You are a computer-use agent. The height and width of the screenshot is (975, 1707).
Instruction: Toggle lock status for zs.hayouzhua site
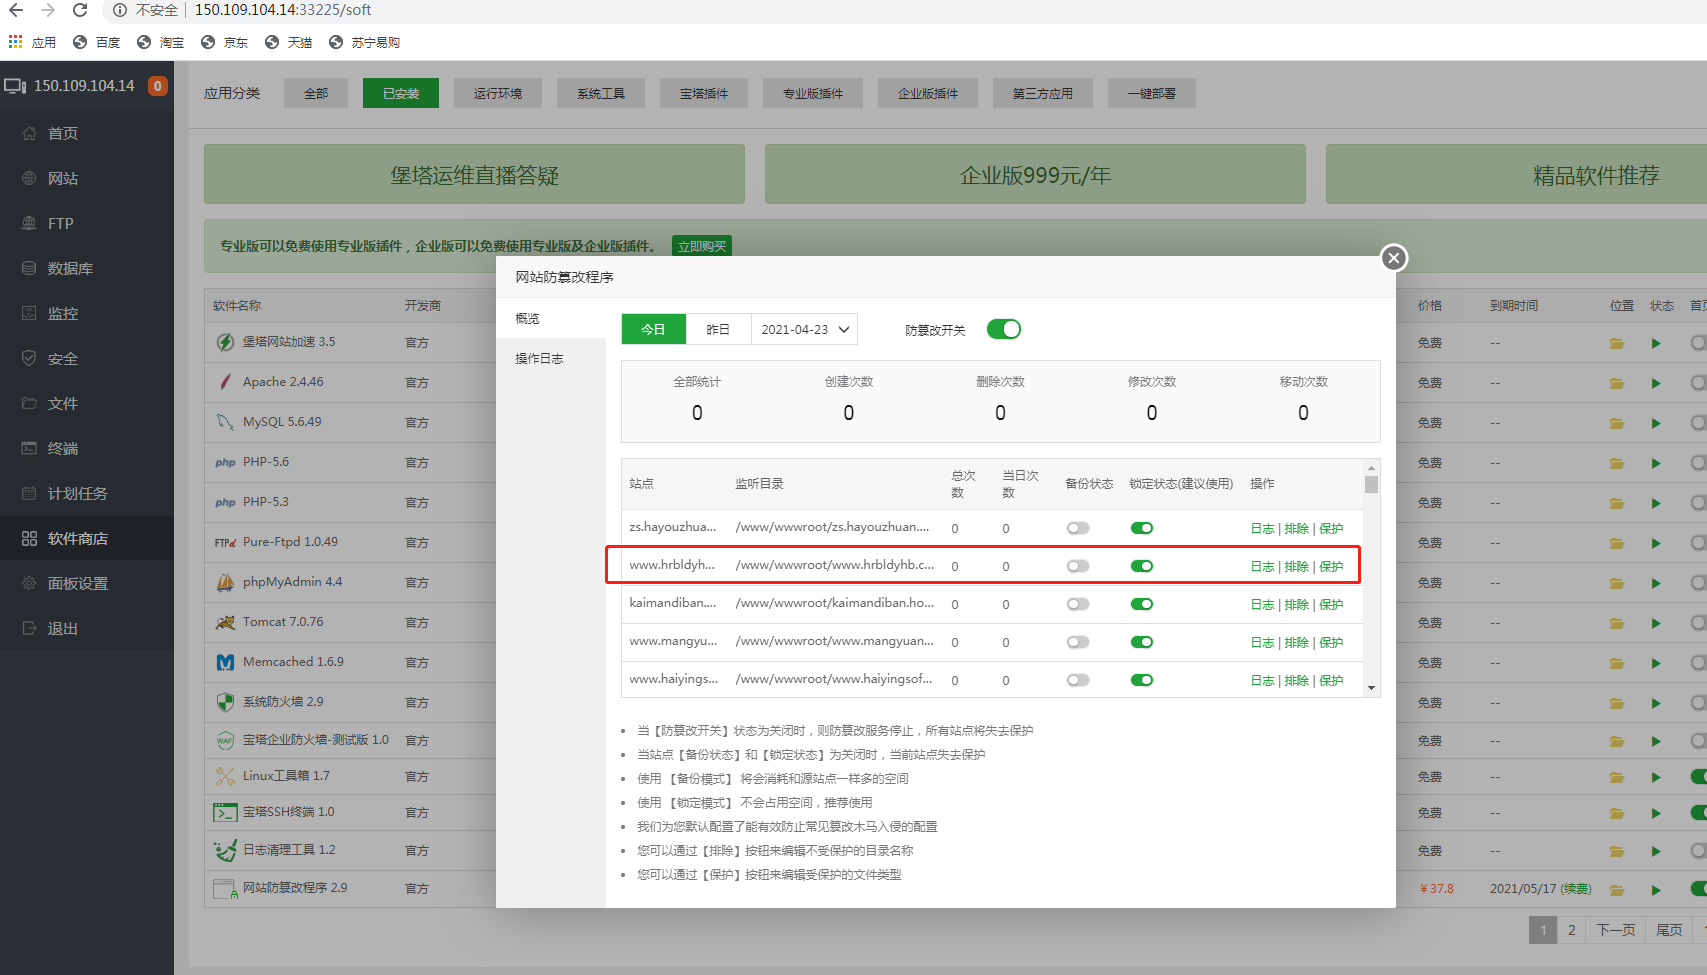(x=1142, y=528)
